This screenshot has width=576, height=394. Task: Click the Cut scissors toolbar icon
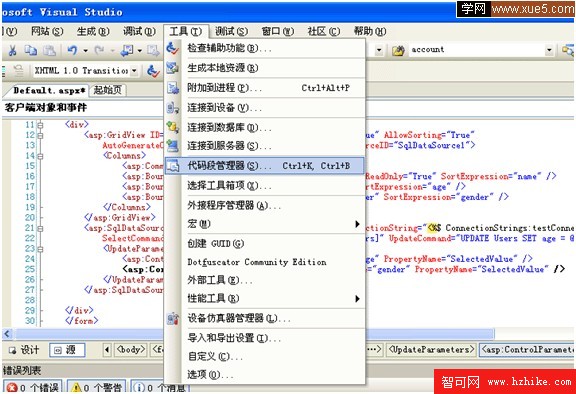coord(12,50)
